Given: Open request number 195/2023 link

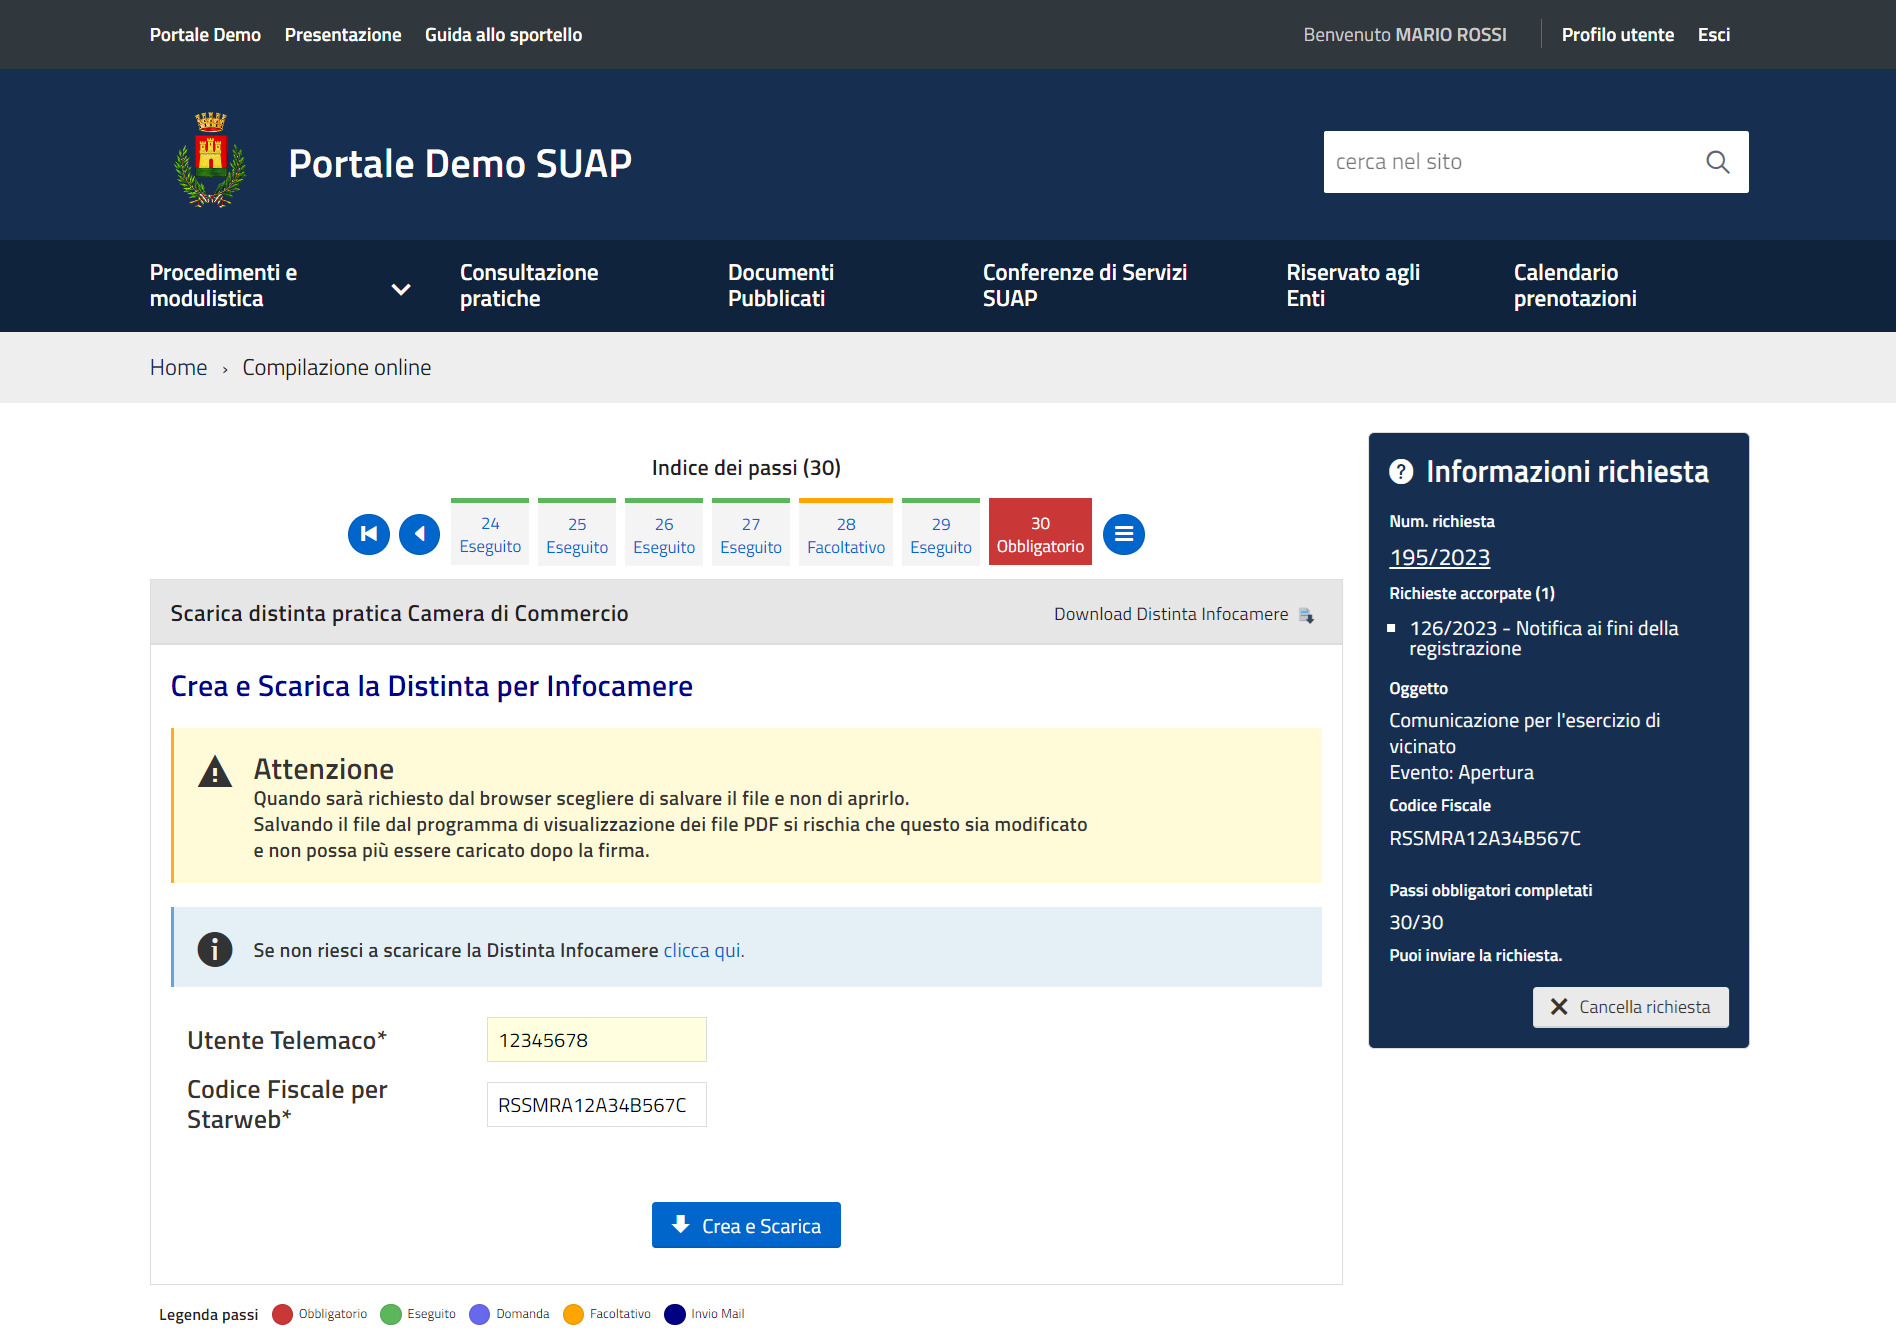Looking at the screenshot, I should coord(1439,558).
